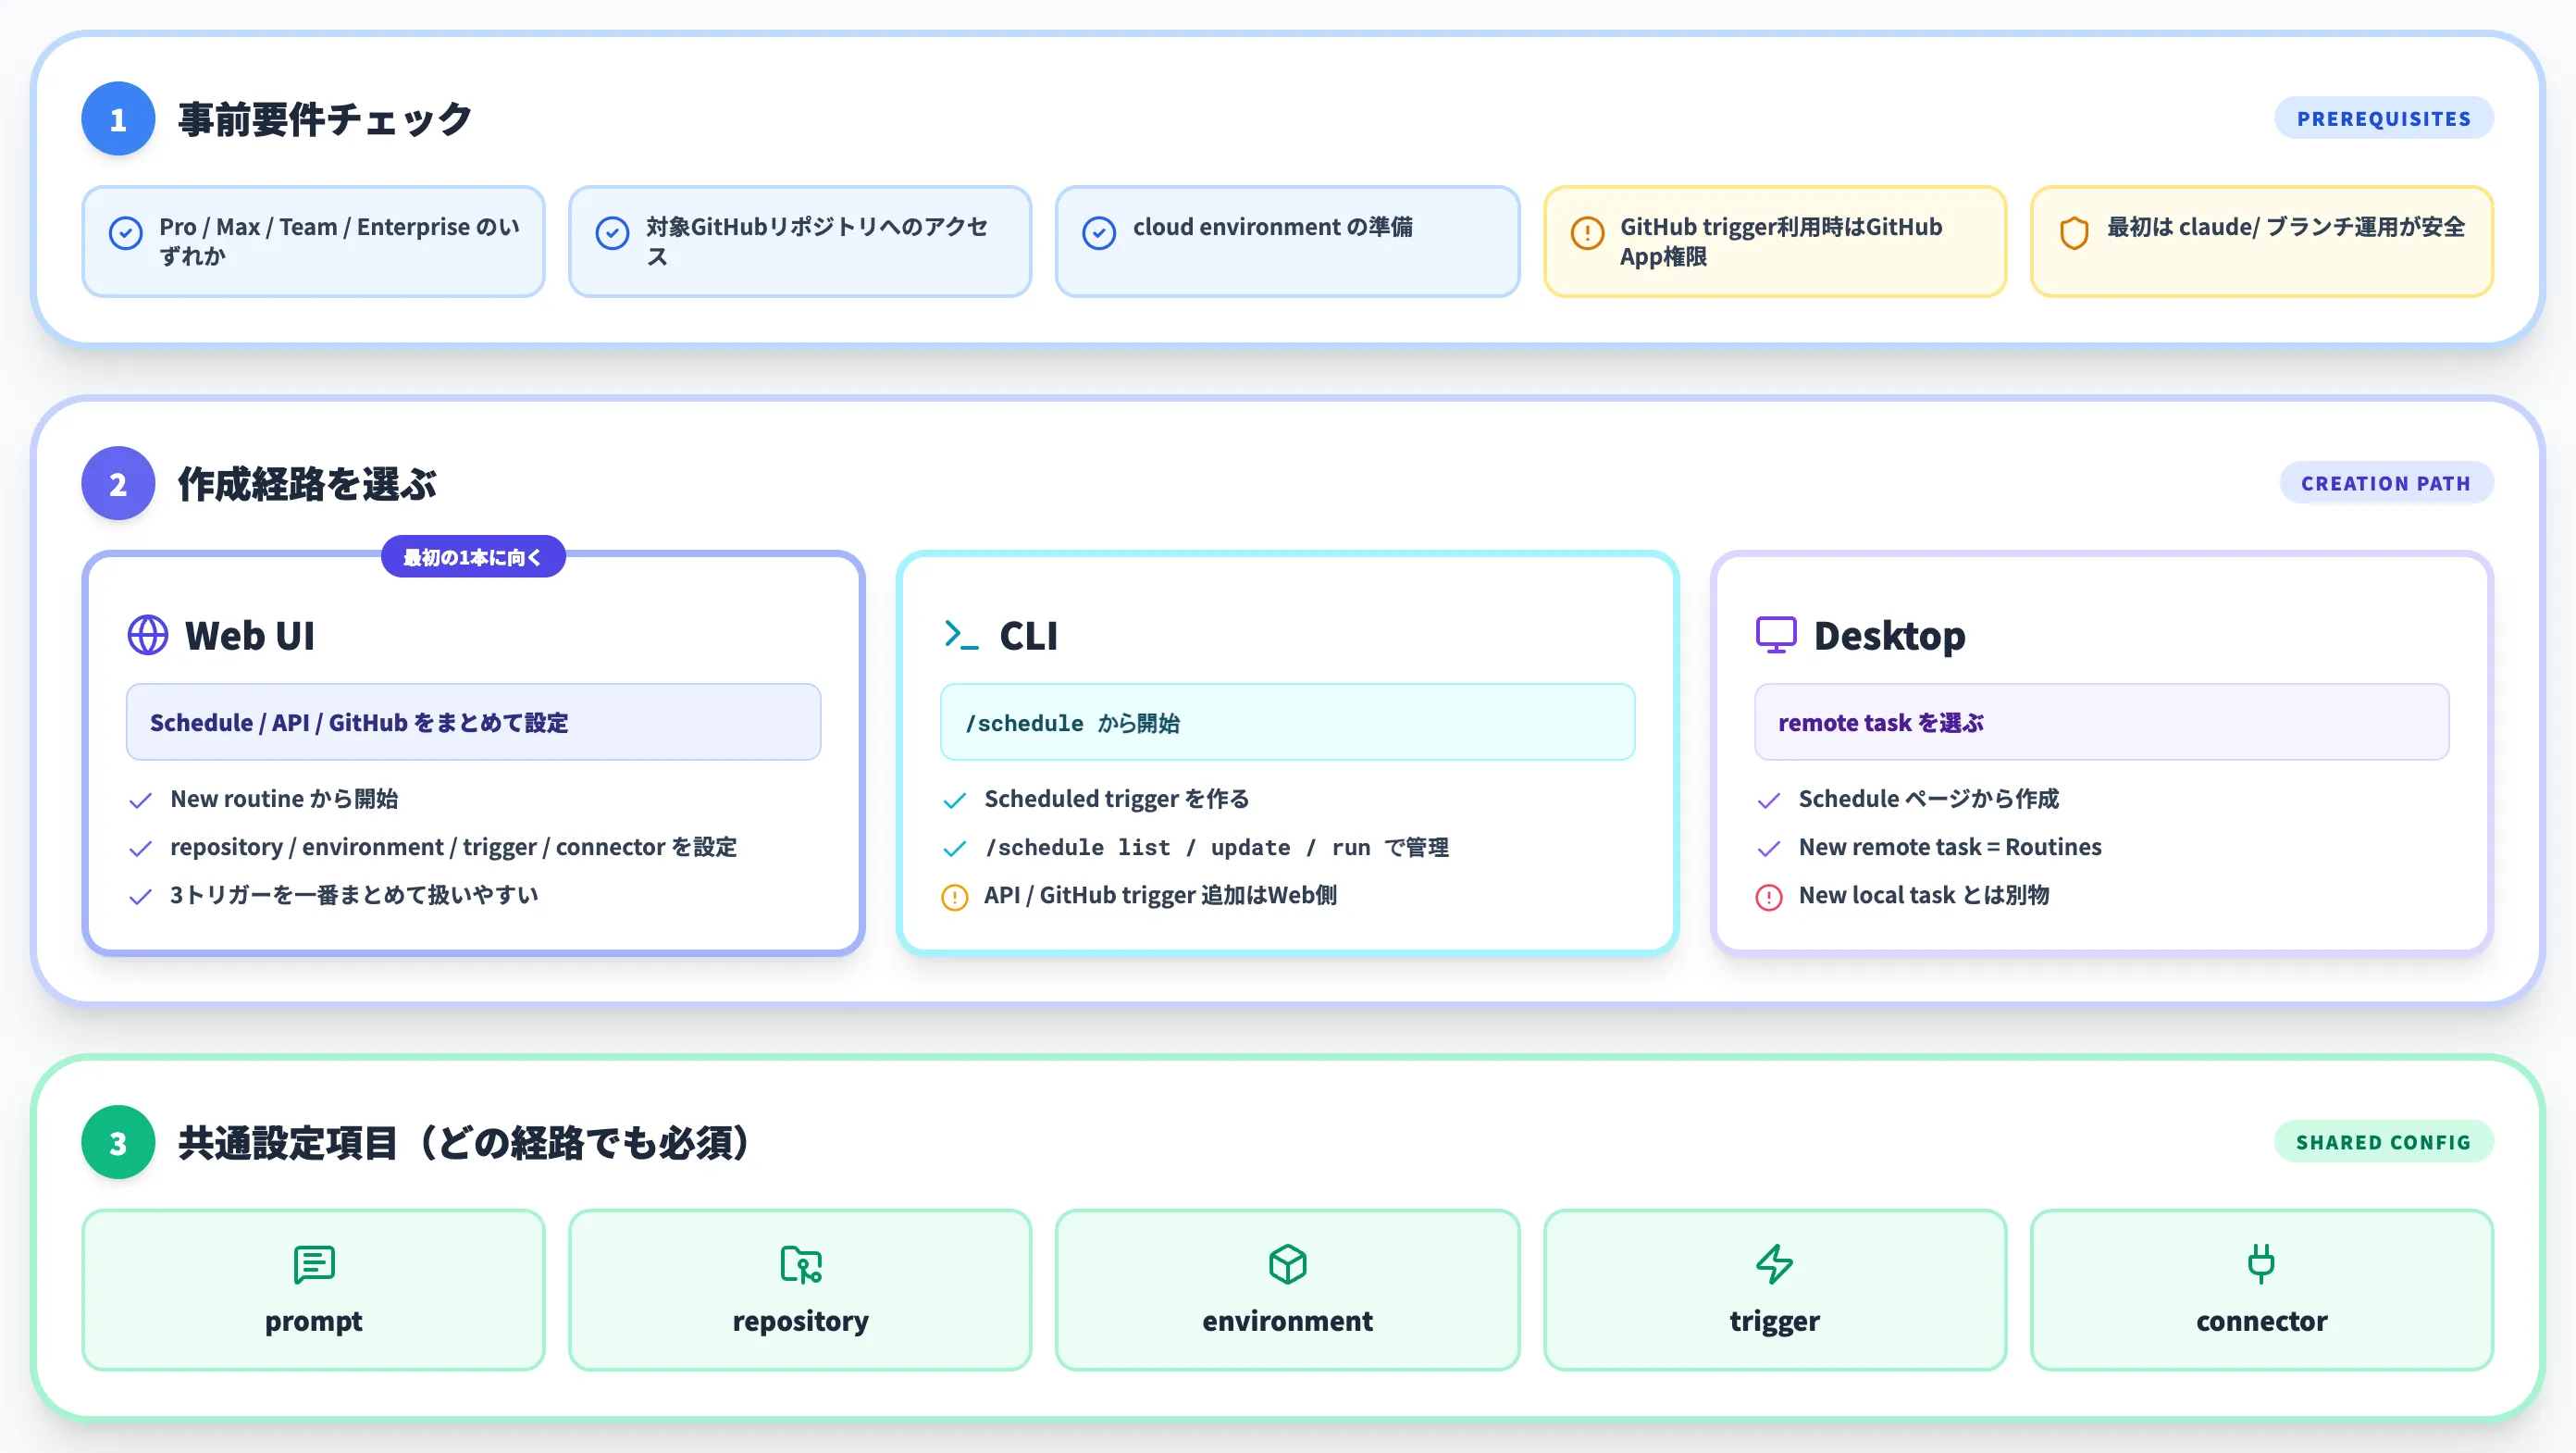Click the red alert icon beside New local task
The height and width of the screenshot is (1453, 2576).
coord(1769,897)
